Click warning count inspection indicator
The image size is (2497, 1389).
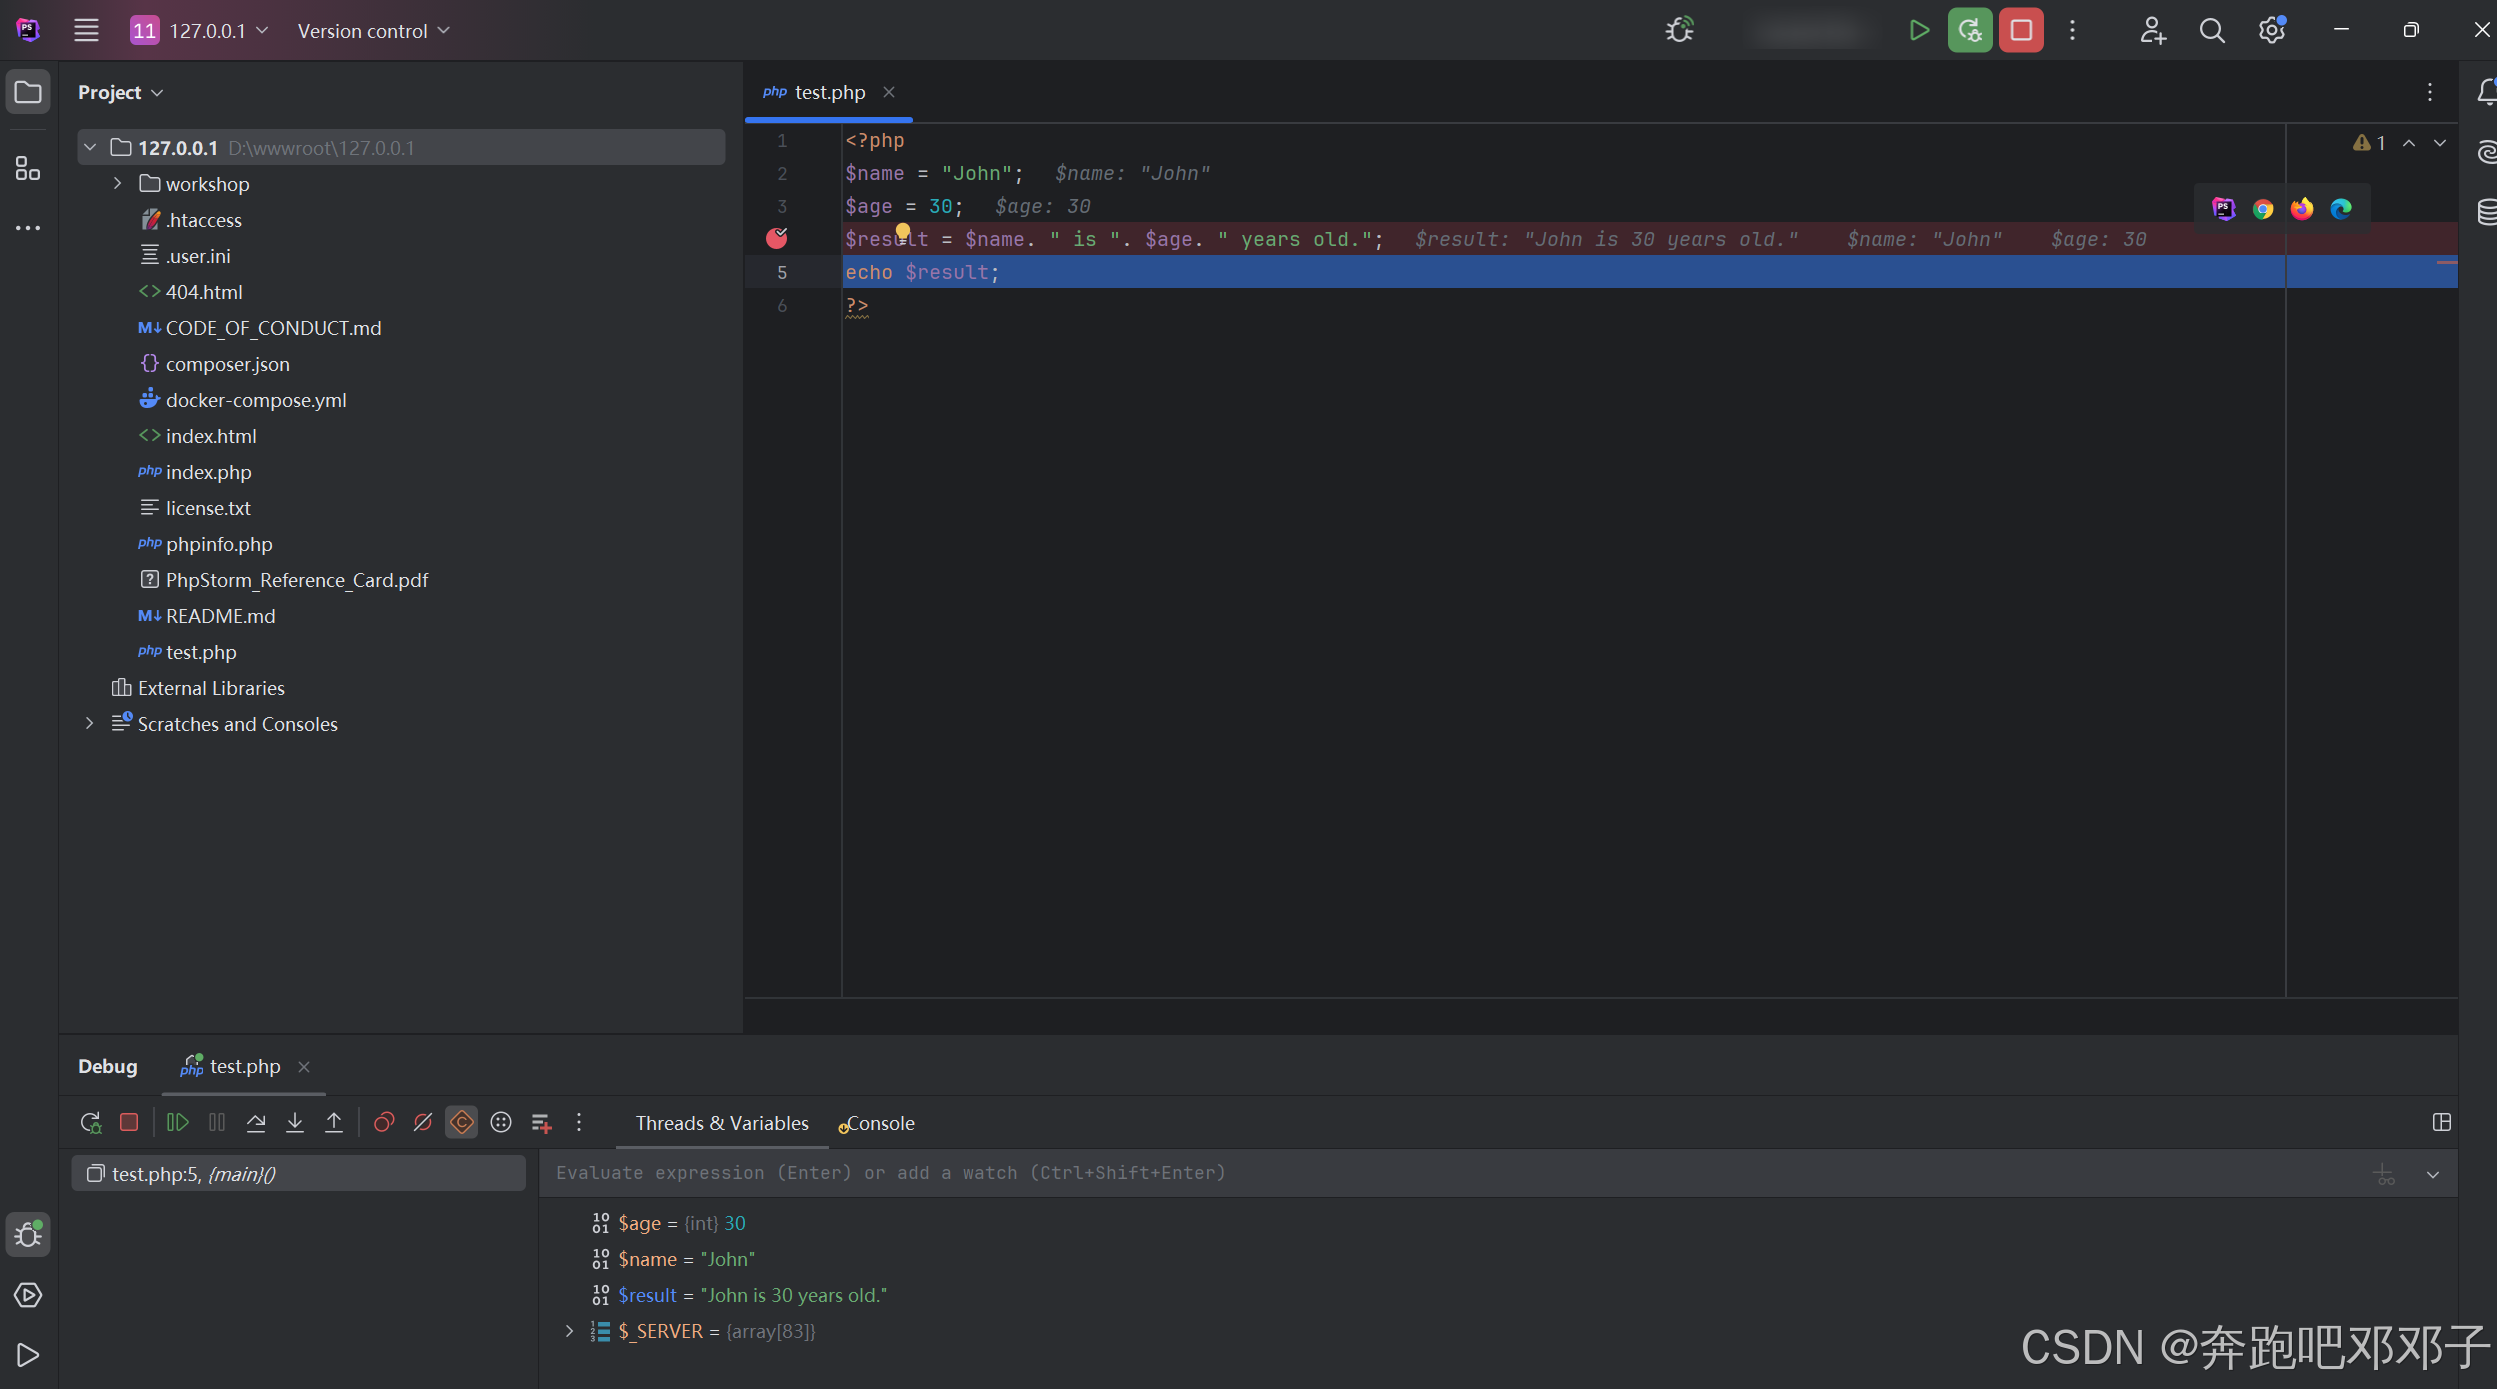[2369, 143]
